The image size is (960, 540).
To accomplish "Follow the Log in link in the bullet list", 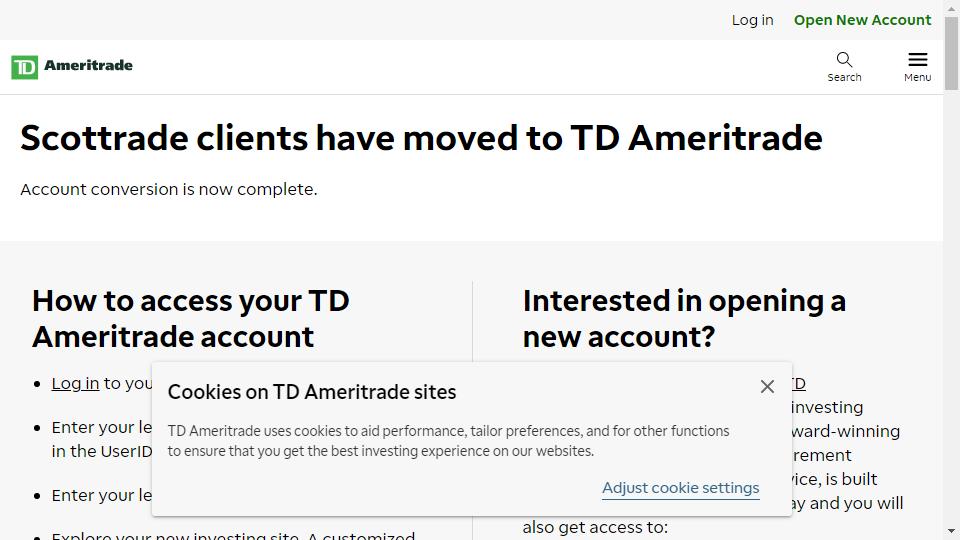I will pyautogui.click(x=75, y=383).
